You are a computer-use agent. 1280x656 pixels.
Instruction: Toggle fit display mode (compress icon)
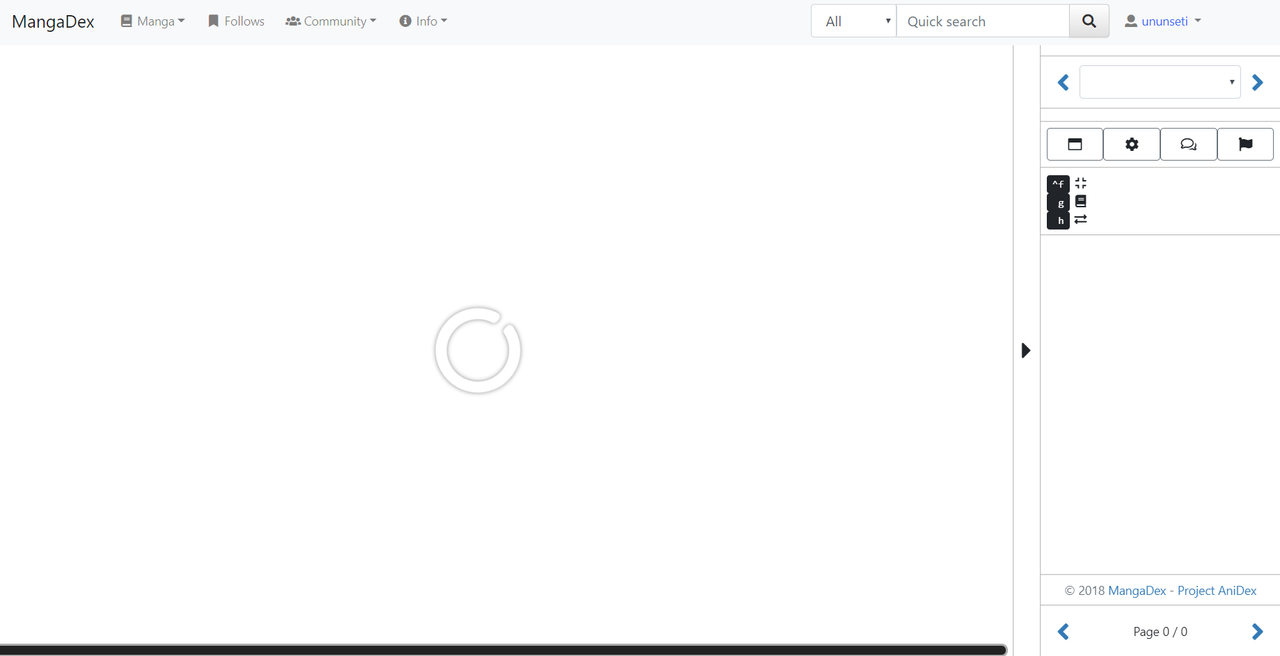tap(1080, 184)
